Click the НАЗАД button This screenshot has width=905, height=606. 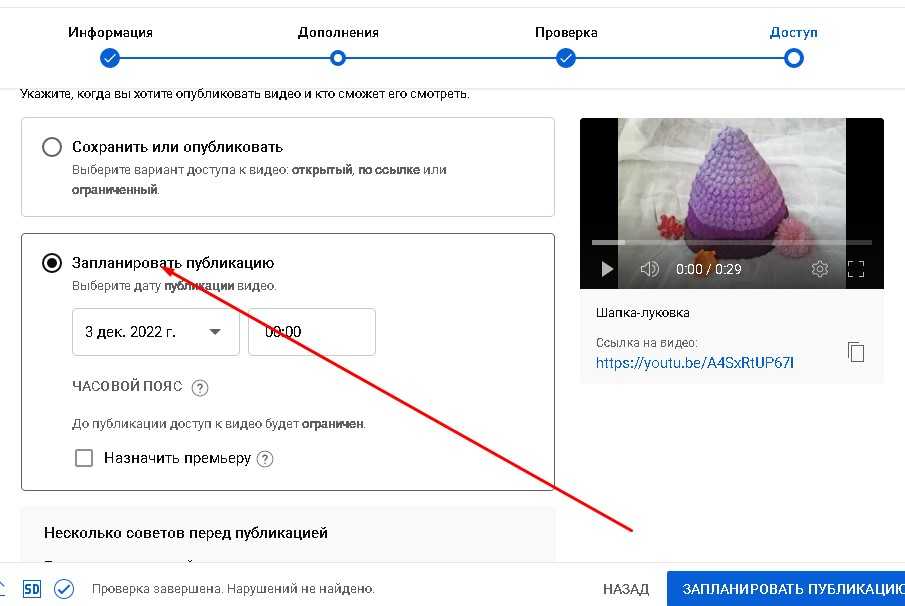[x=626, y=589]
